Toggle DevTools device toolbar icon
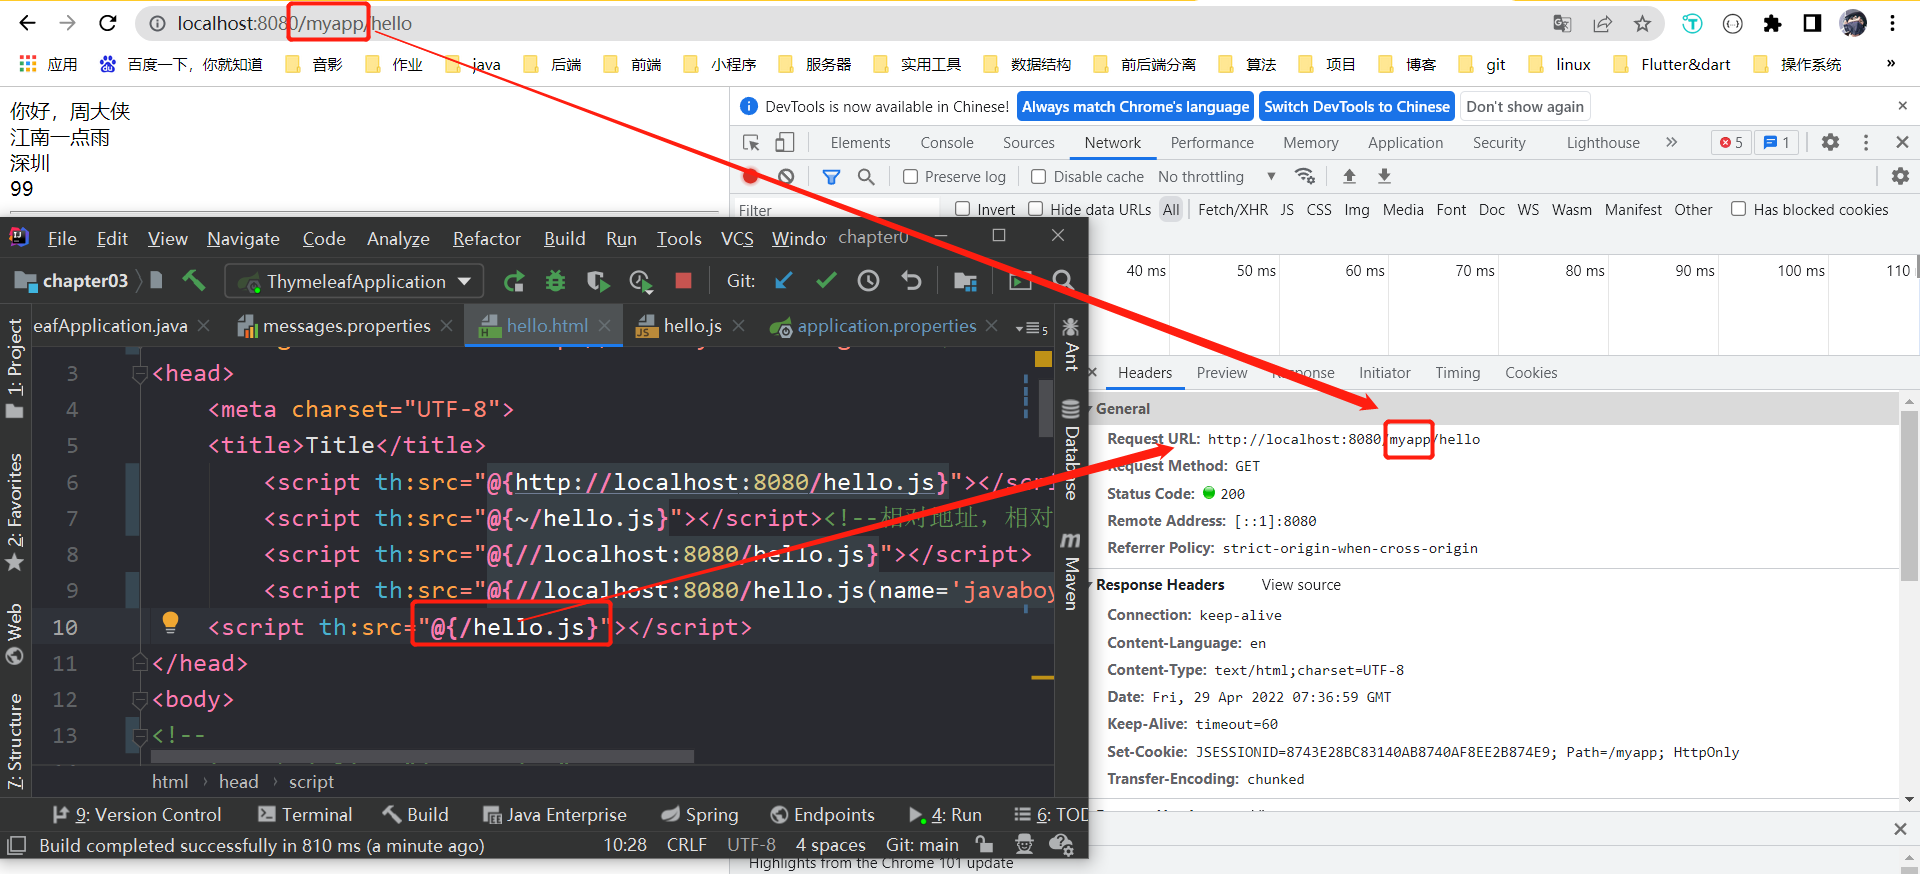Screen dimensions: 1920x874 (x=785, y=143)
